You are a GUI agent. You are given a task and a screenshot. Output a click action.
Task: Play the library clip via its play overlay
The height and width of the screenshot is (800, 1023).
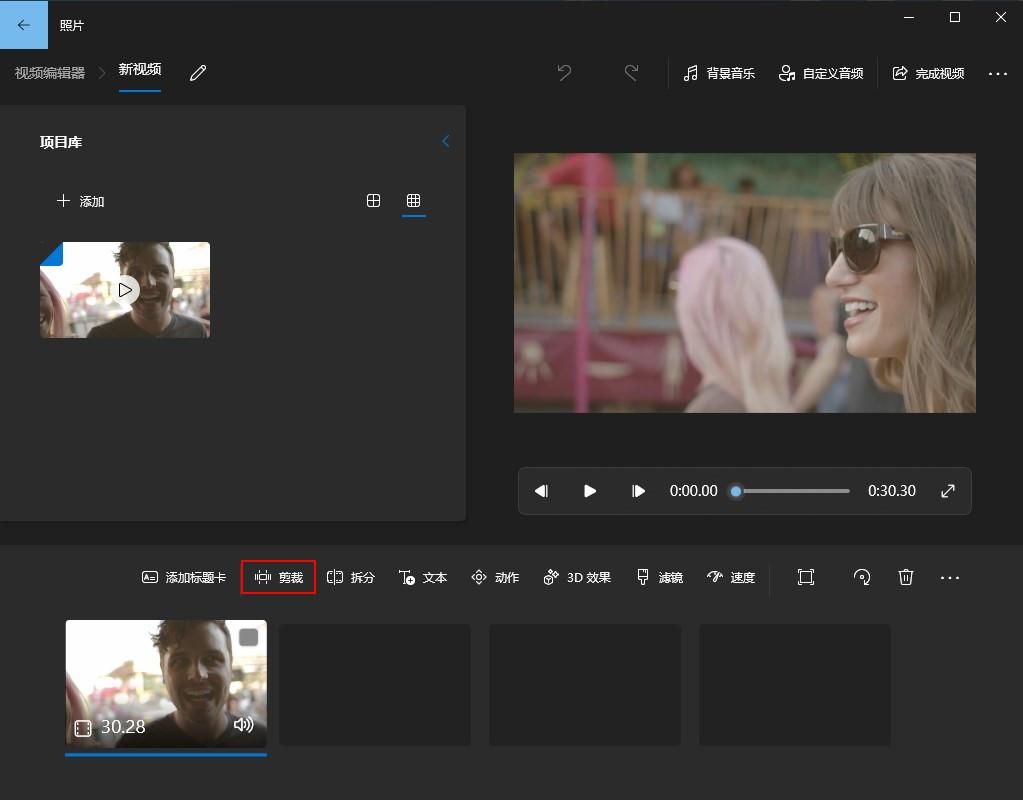pos(125,290)
